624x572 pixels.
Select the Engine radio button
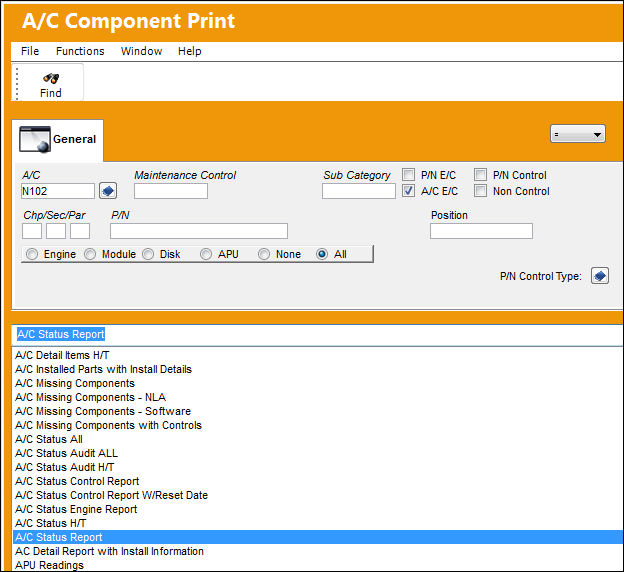[32, 254]
